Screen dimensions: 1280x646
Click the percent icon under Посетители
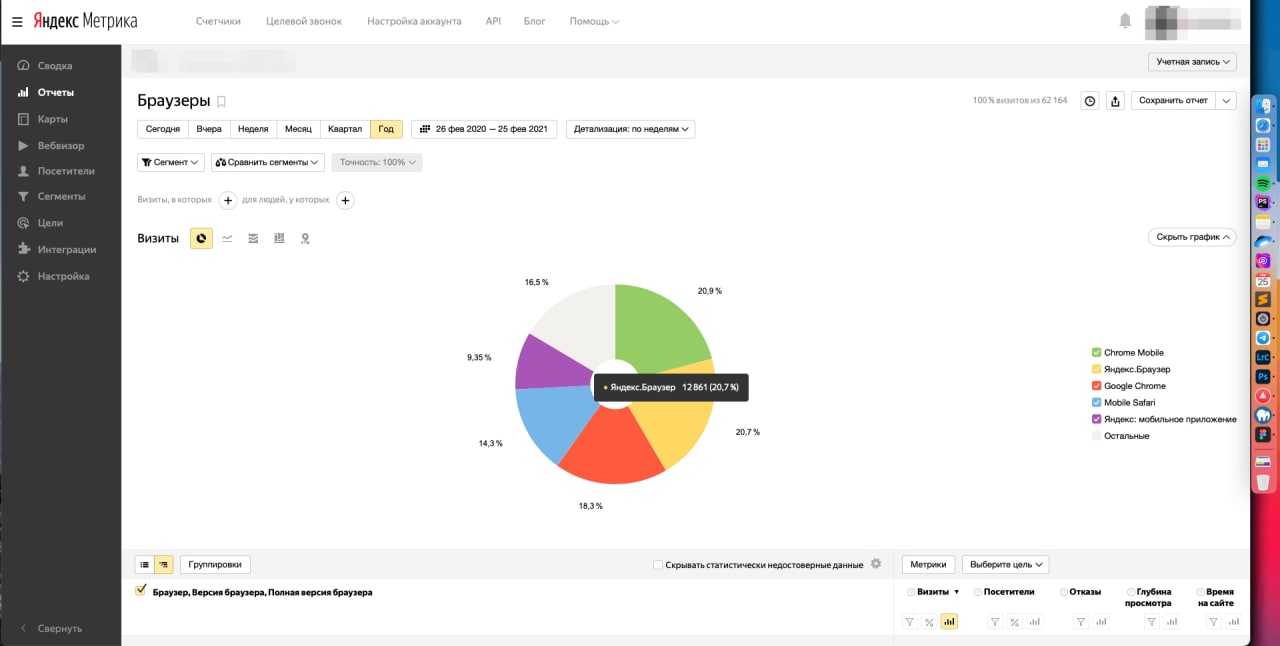point(1014,622)
